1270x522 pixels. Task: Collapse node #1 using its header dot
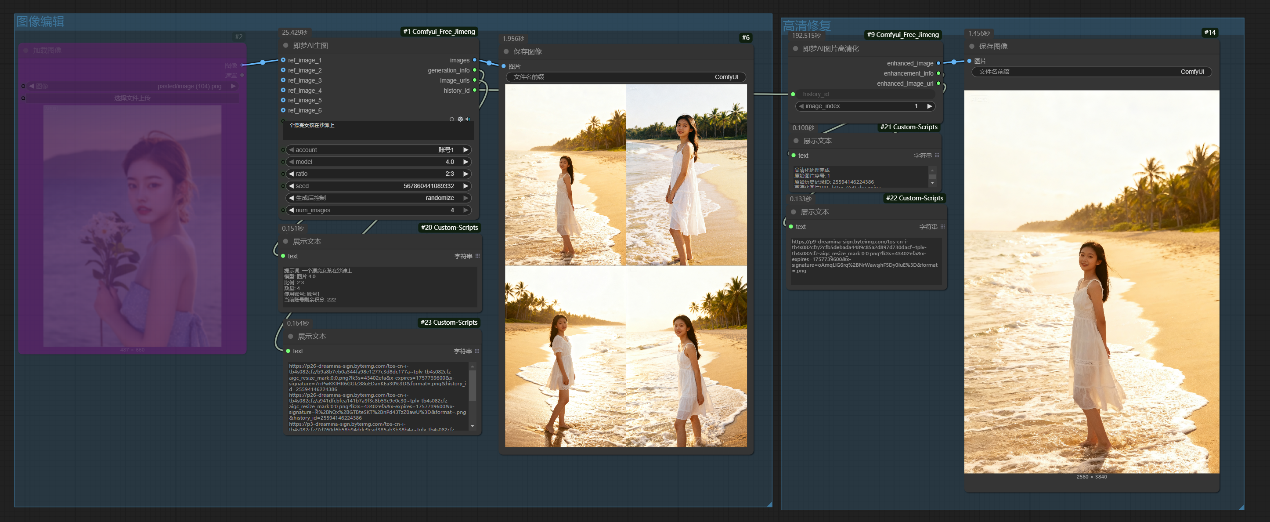click(x=286, y=46)
